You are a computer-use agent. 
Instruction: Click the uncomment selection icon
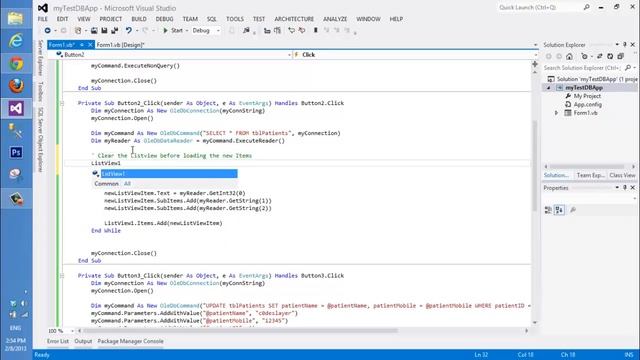[302, 31]
